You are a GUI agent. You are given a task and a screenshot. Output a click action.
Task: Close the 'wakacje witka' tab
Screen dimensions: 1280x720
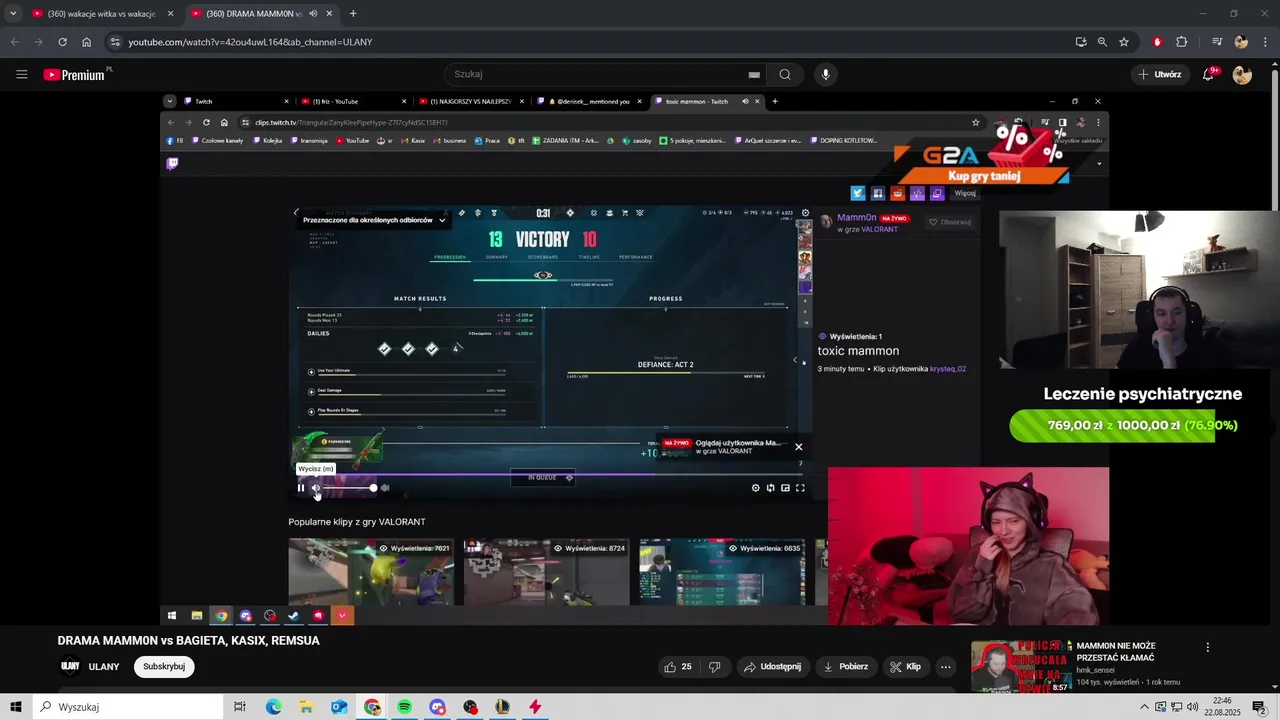(x=170, y=14)
